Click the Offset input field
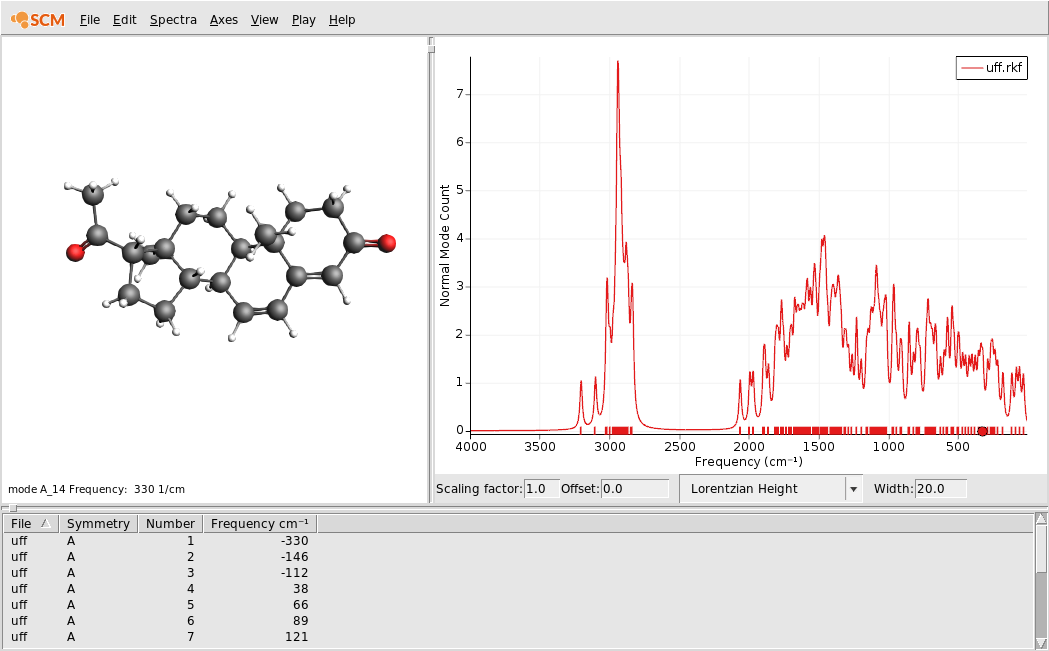The height and width of the screenshot is (651, 1049). point(634,489)
